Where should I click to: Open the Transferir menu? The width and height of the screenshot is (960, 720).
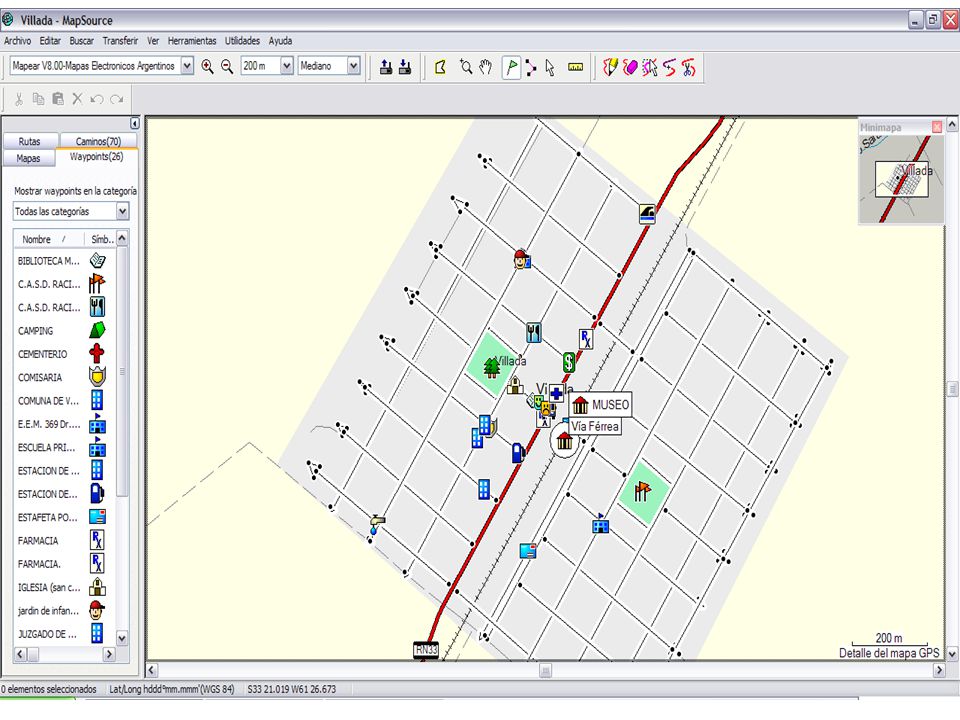120,41
